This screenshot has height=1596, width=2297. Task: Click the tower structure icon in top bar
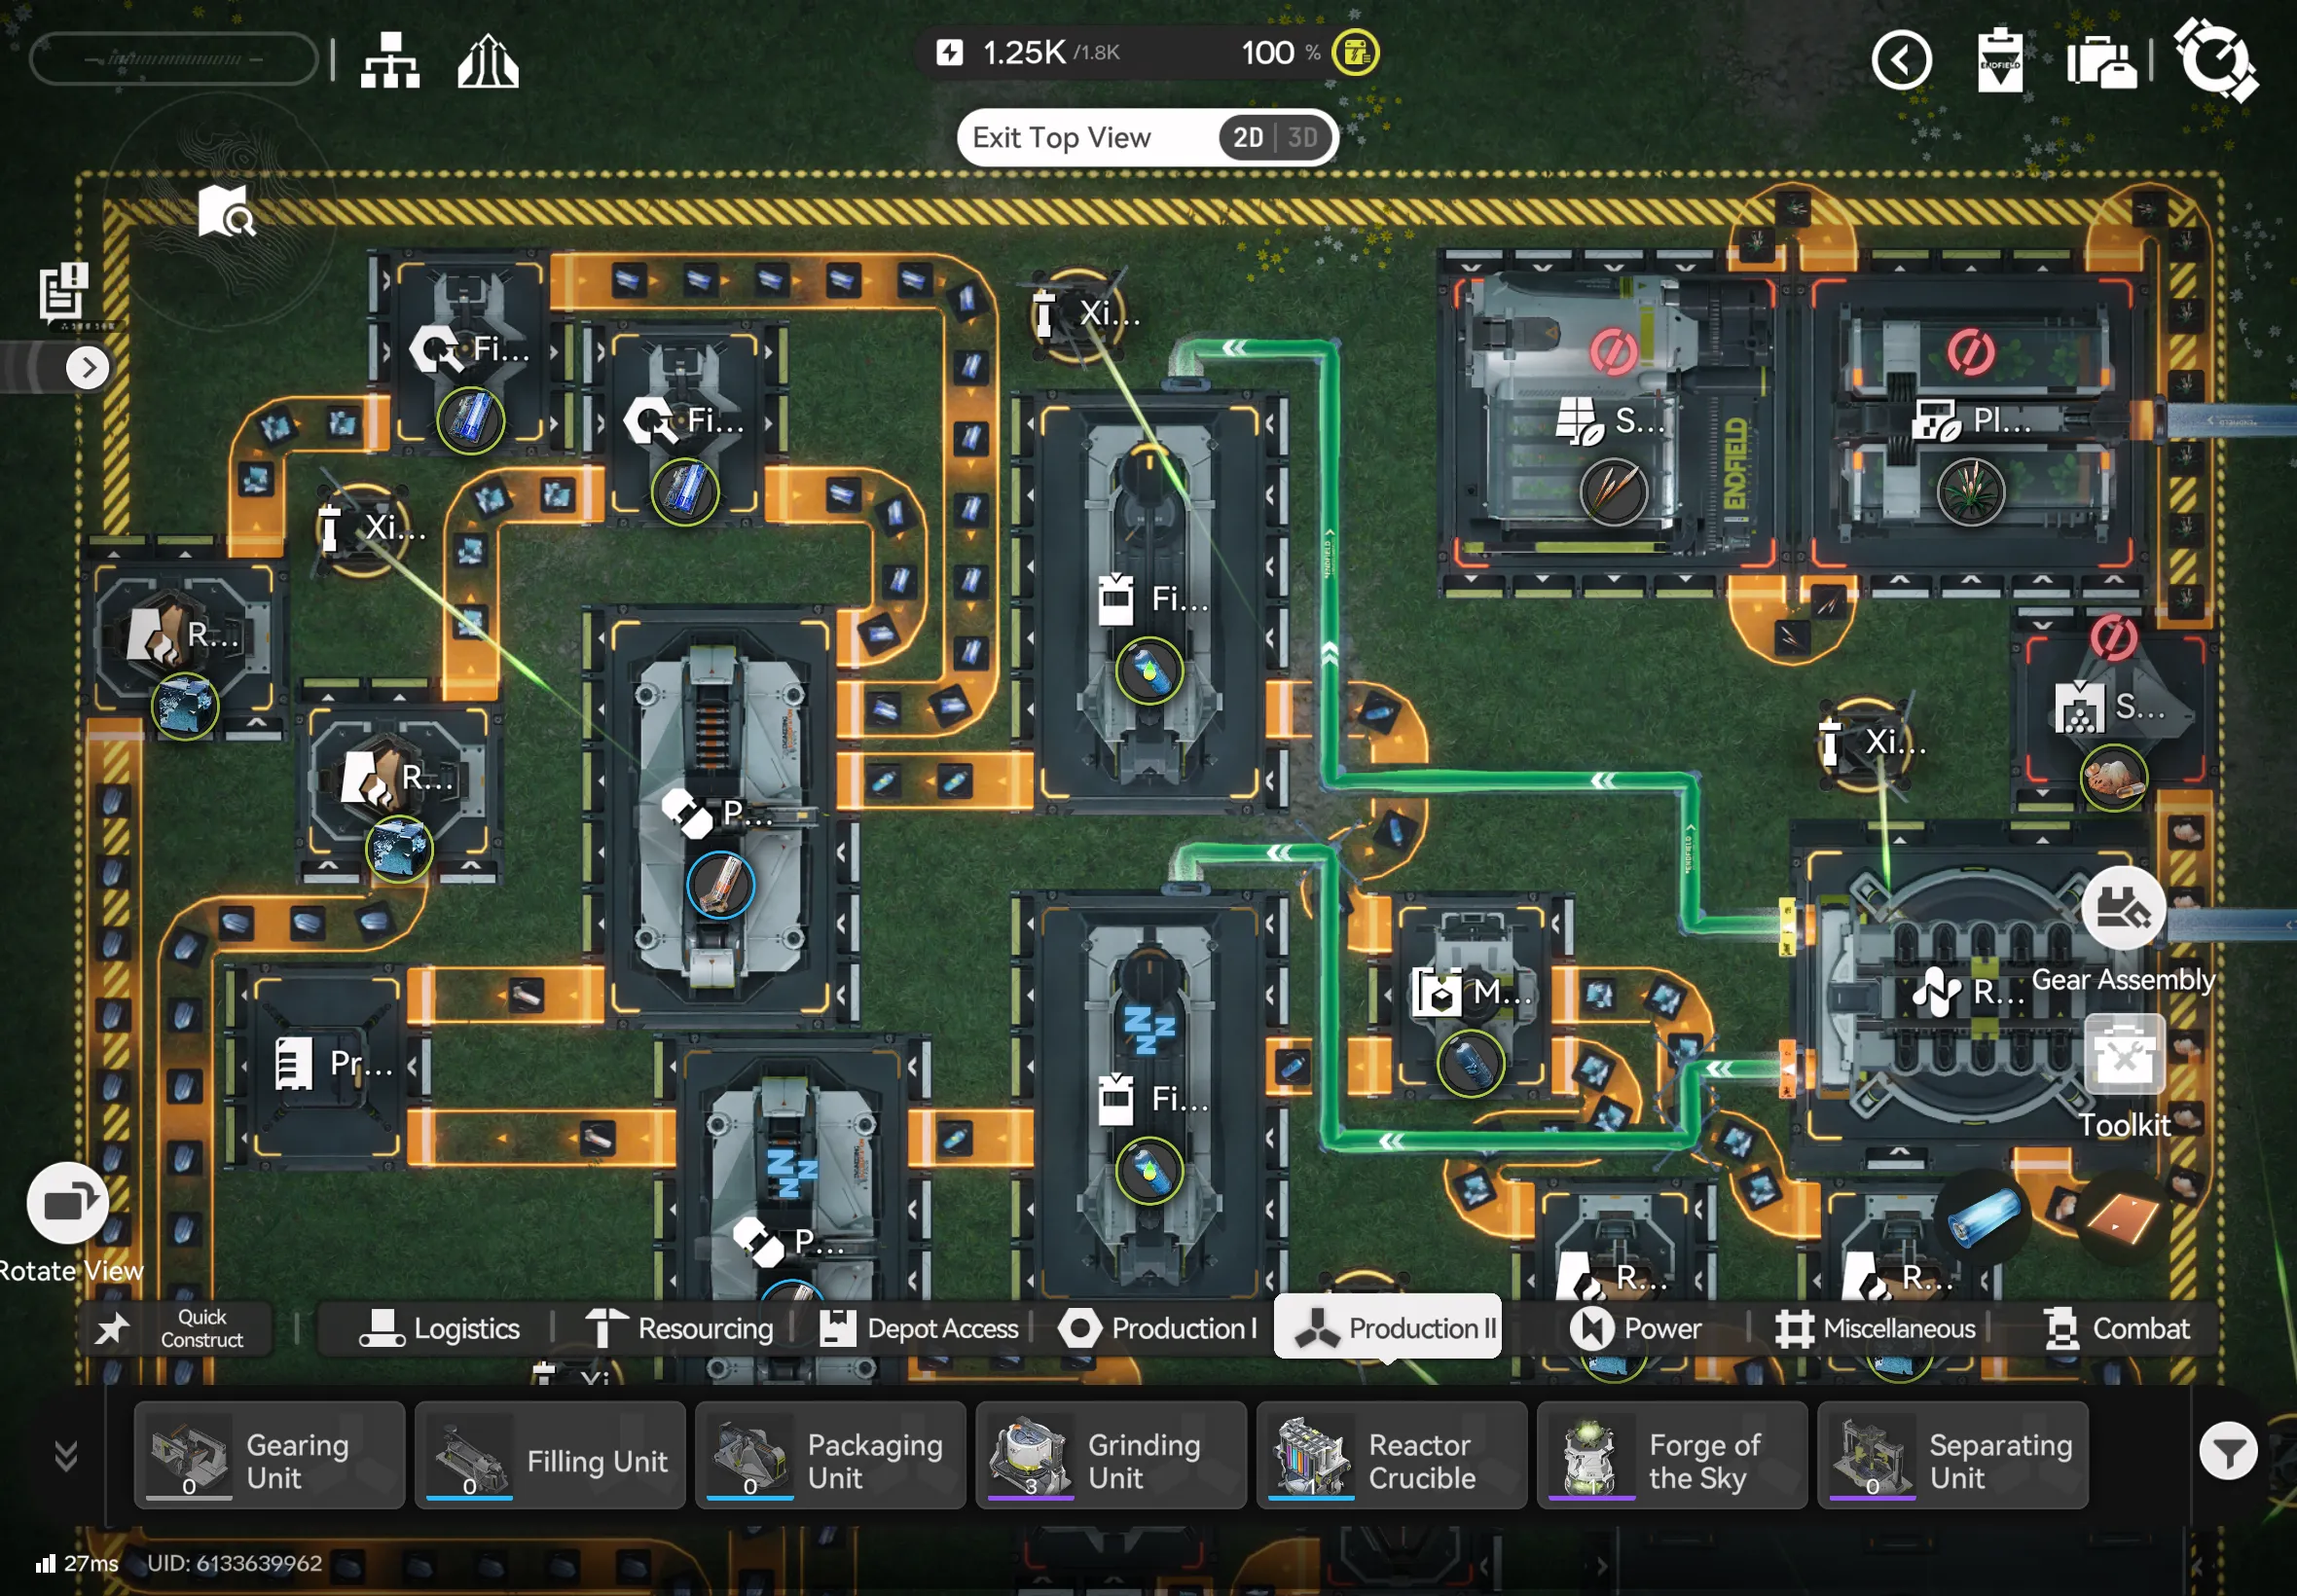488,61
